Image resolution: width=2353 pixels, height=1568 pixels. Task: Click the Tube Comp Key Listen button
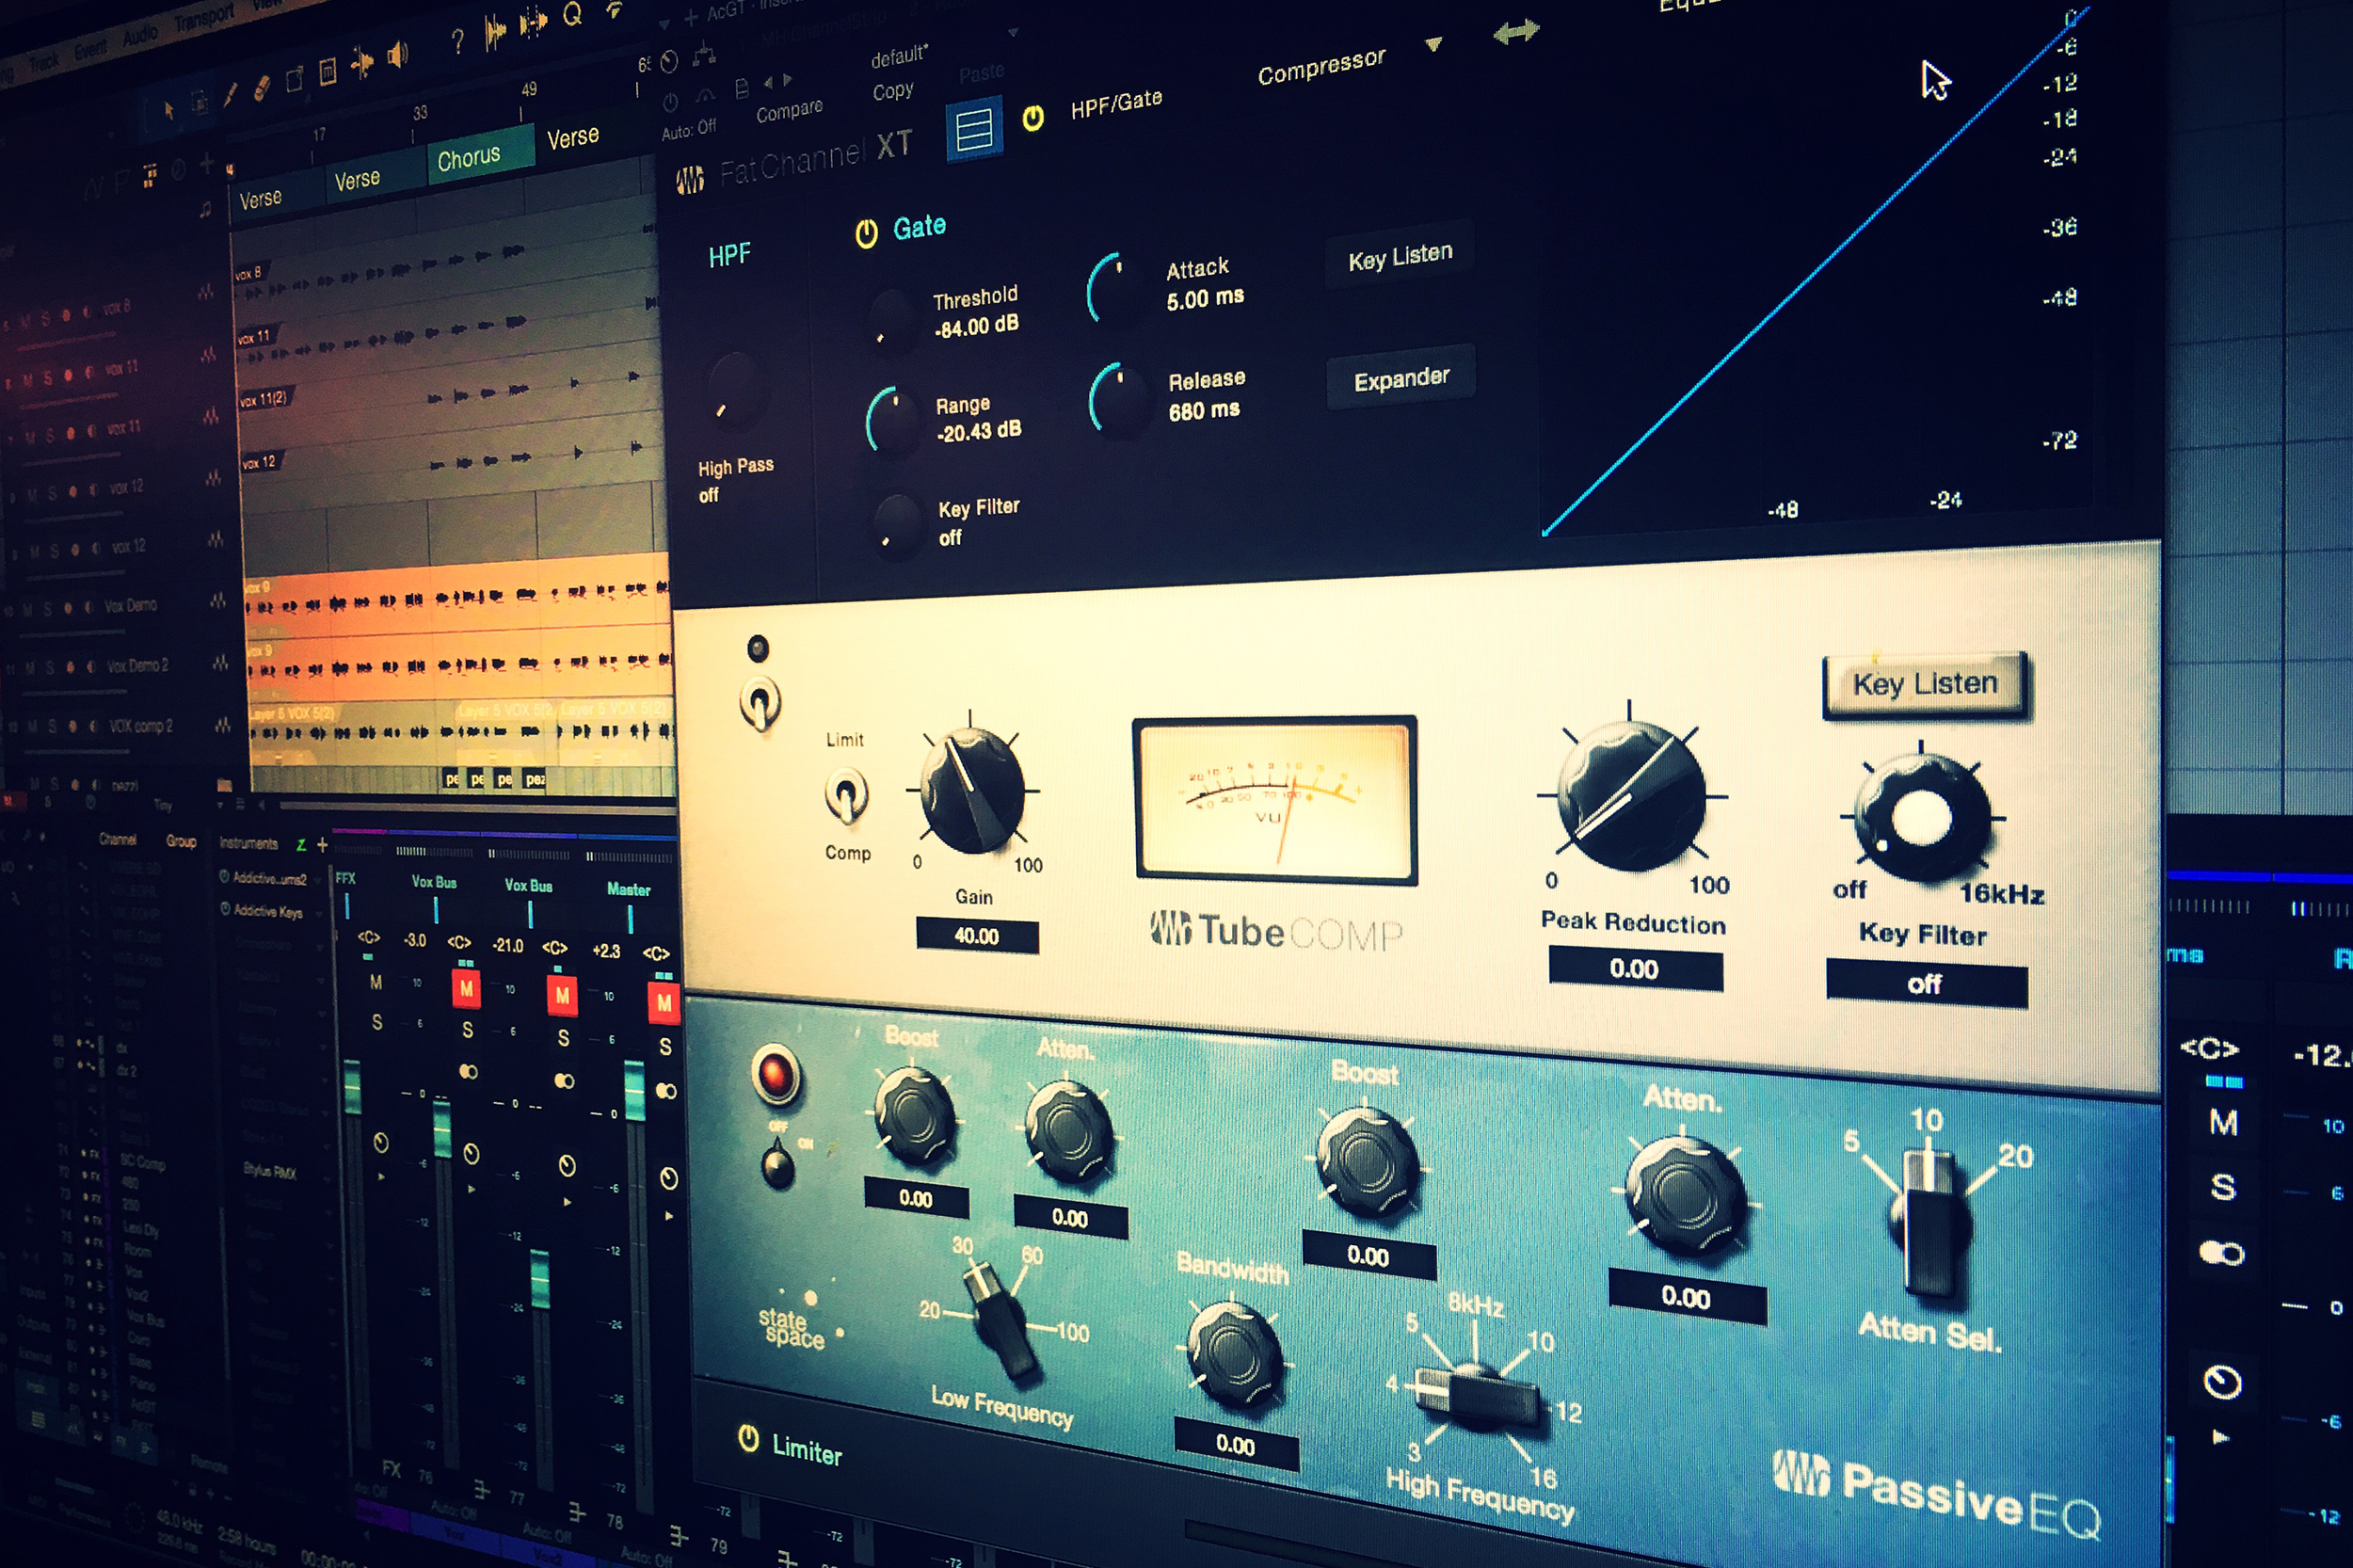(x=1924, y=684)
